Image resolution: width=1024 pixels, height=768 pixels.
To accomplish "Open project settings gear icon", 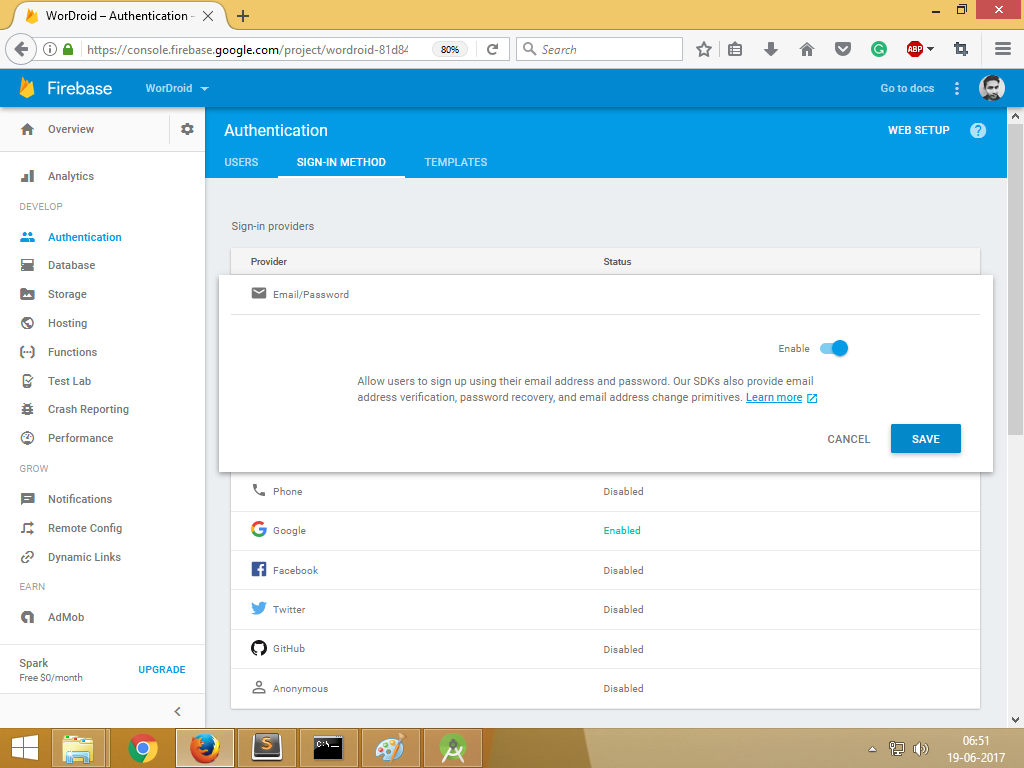I will (x=187, y=129).
